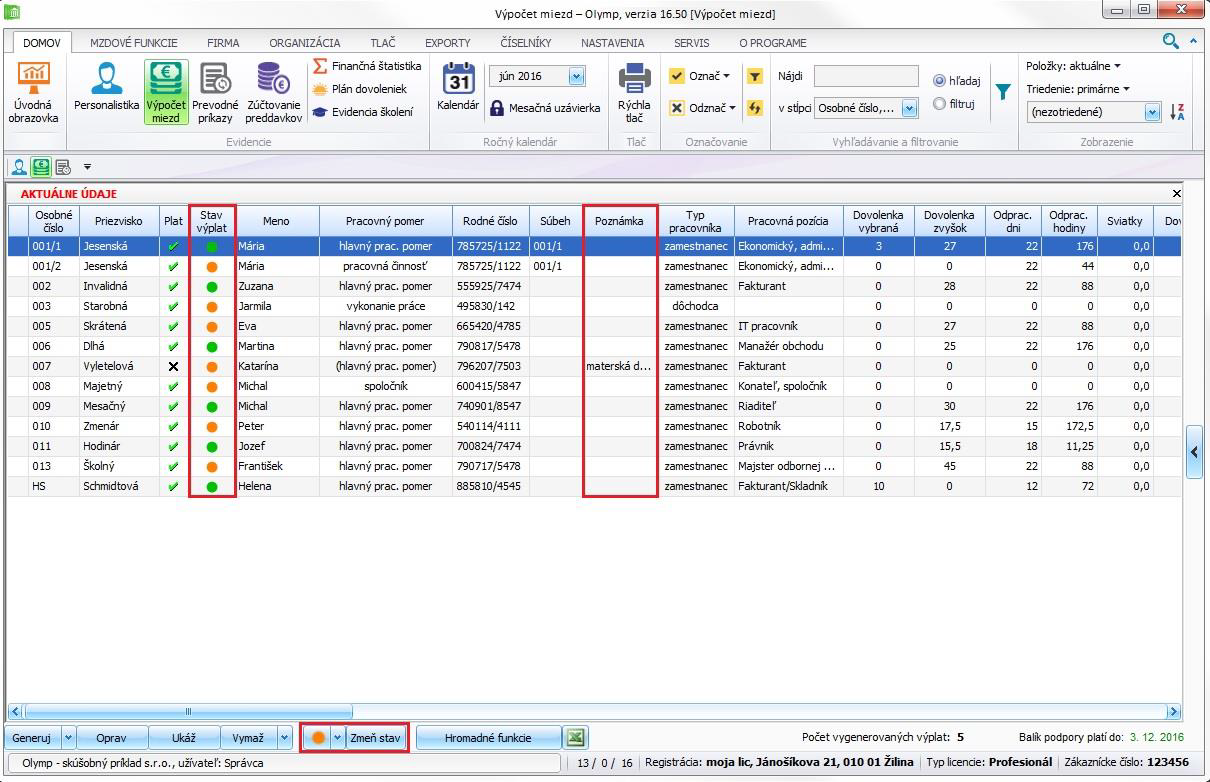
Task: Click the Stav výplat column header
Action: 211,220
